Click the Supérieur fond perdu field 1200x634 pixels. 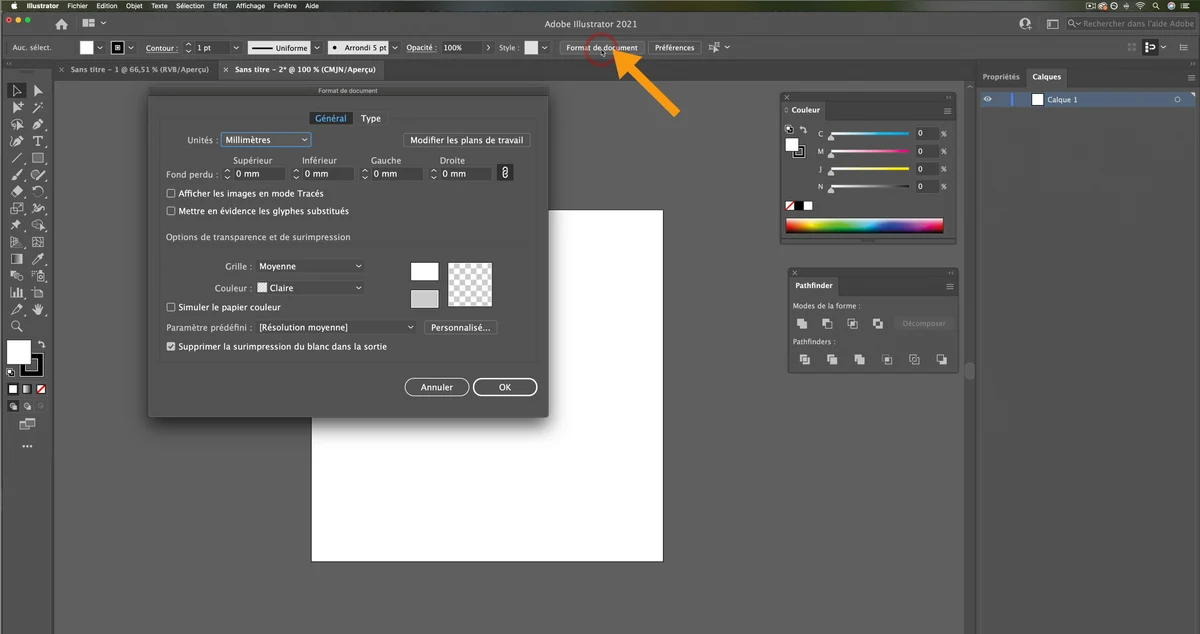[x=261, y=173]
